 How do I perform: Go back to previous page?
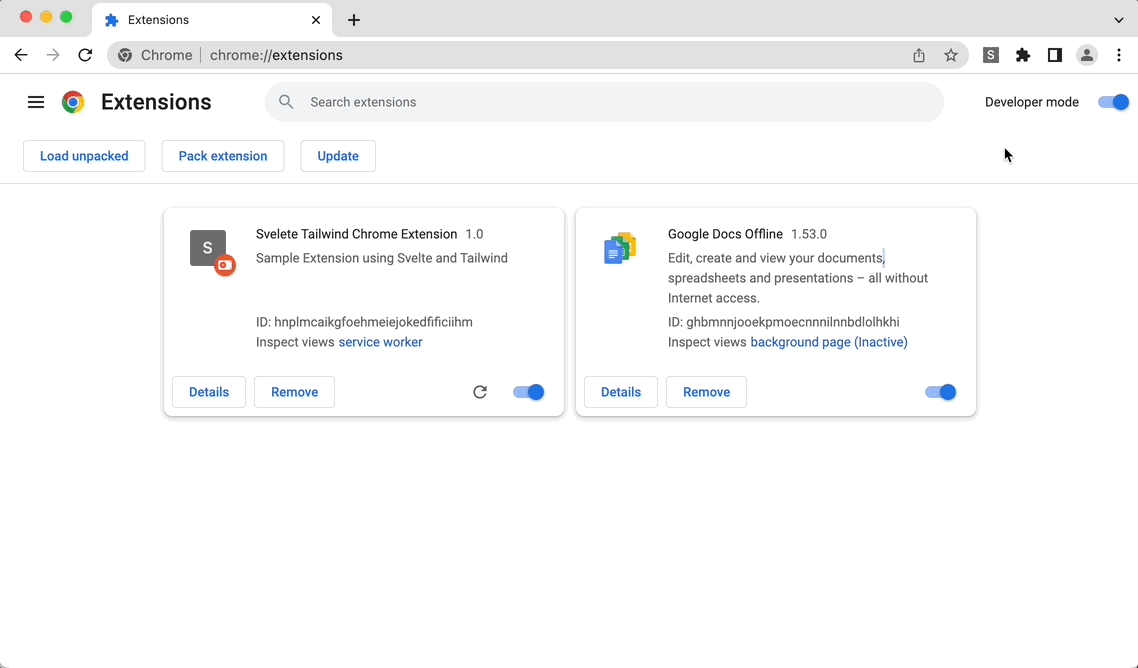[21, 55]
